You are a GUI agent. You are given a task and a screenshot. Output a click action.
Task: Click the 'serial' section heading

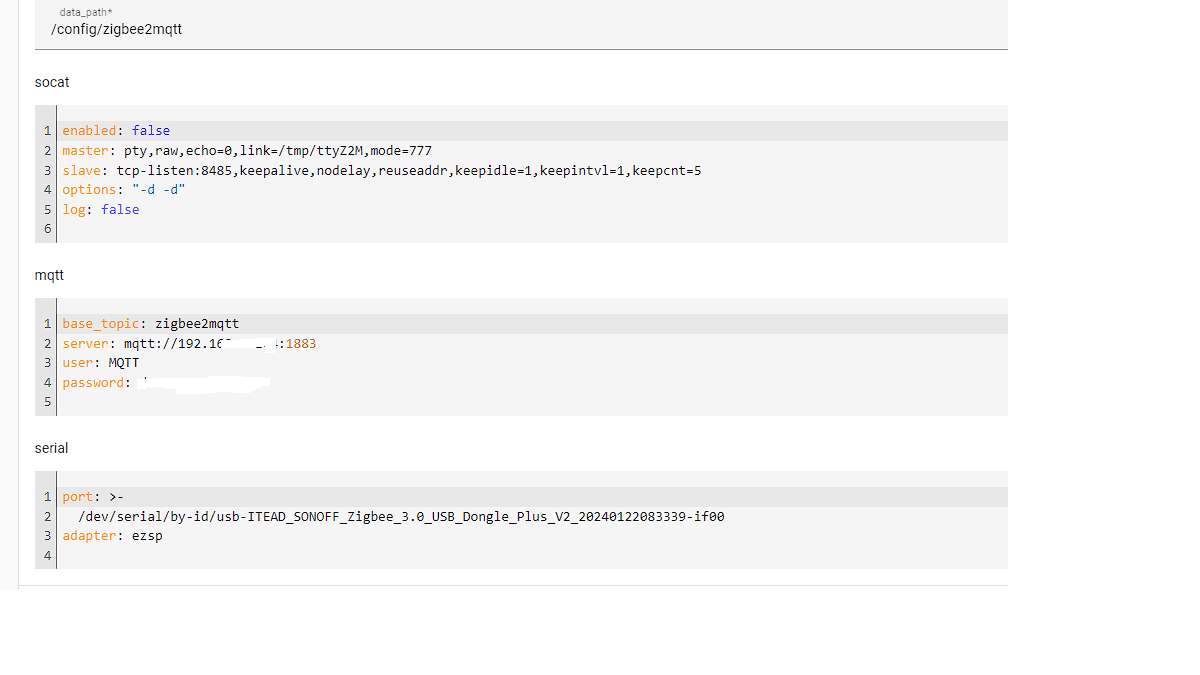[51, 448]
